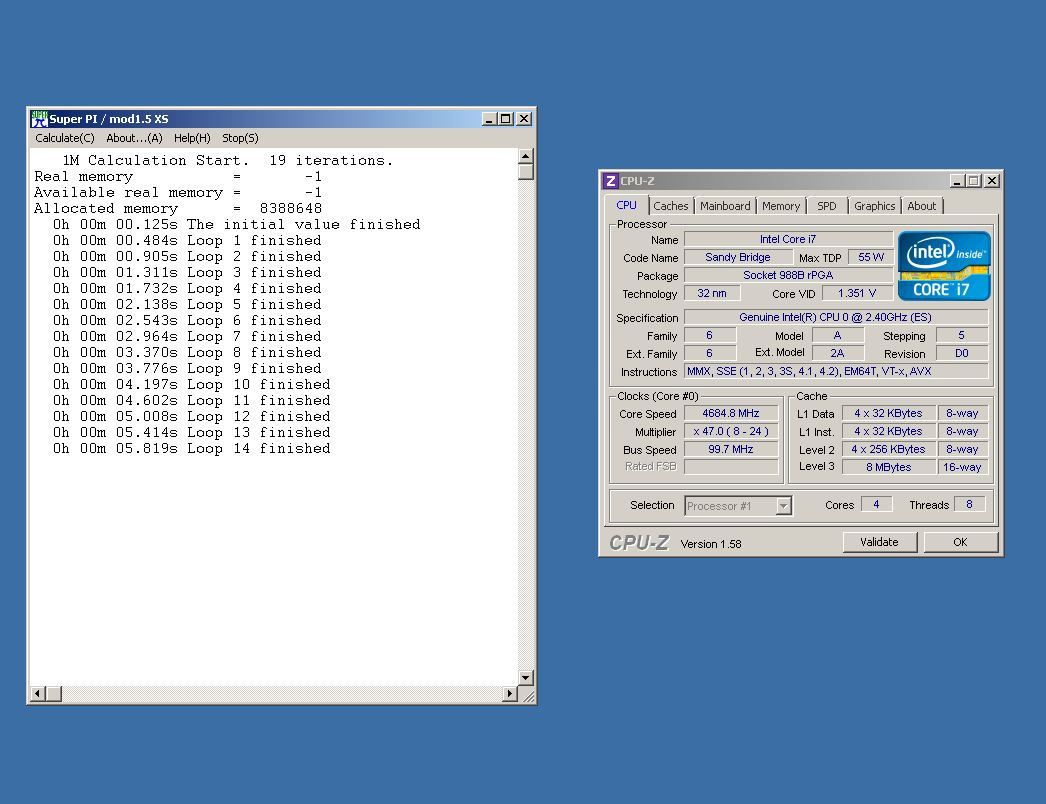Screen dimensions: 1046x804
Task: Minimize the CPU-Z window
Action: coord(957,181)
